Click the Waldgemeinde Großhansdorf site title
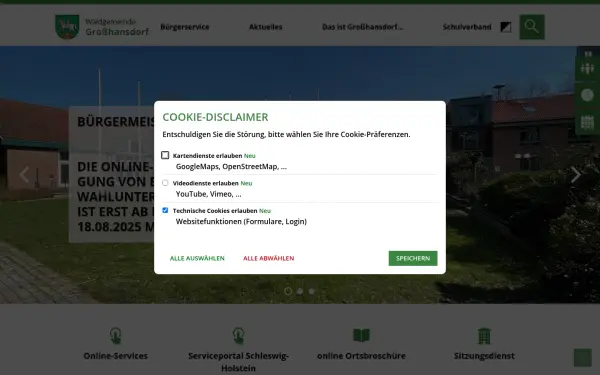The width and height of the screenshot is (600, 375). coord(117,27)
